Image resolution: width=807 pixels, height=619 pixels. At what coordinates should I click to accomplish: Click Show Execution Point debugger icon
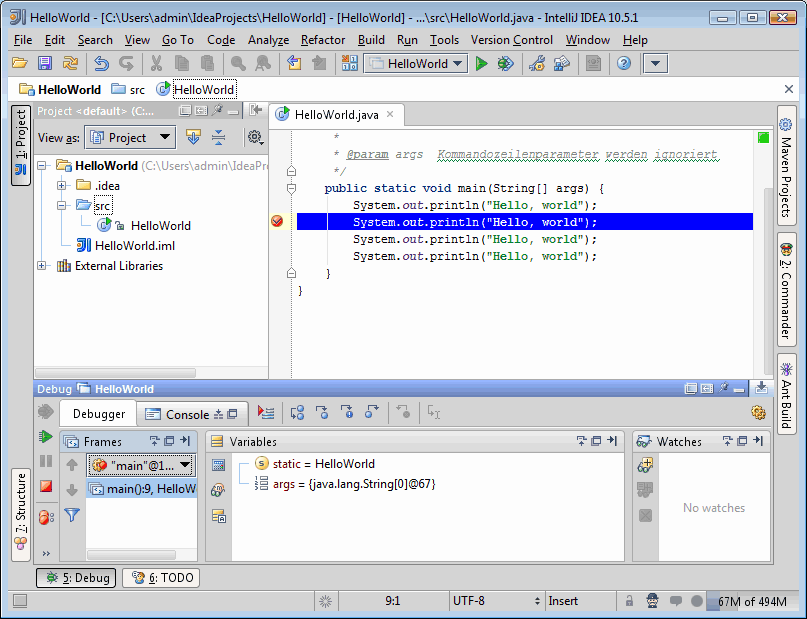pos(266,413)
